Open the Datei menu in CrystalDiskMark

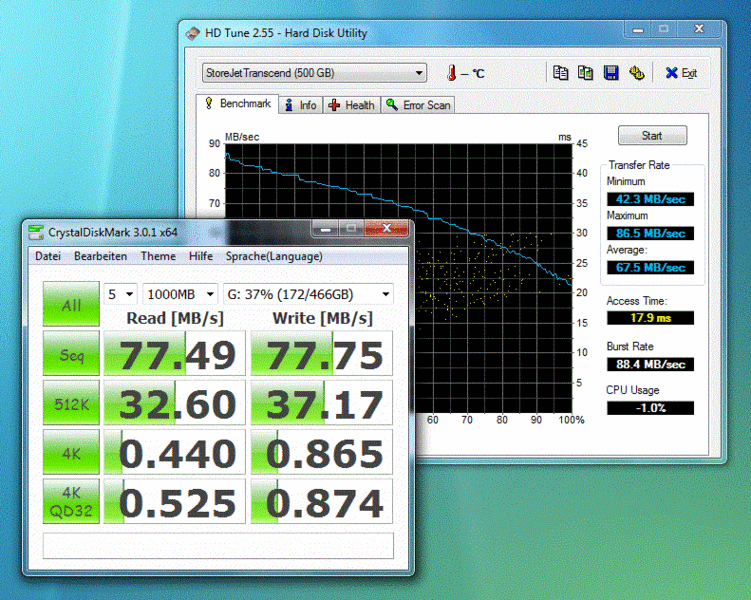pyautogui.click(x=48, y=256)
